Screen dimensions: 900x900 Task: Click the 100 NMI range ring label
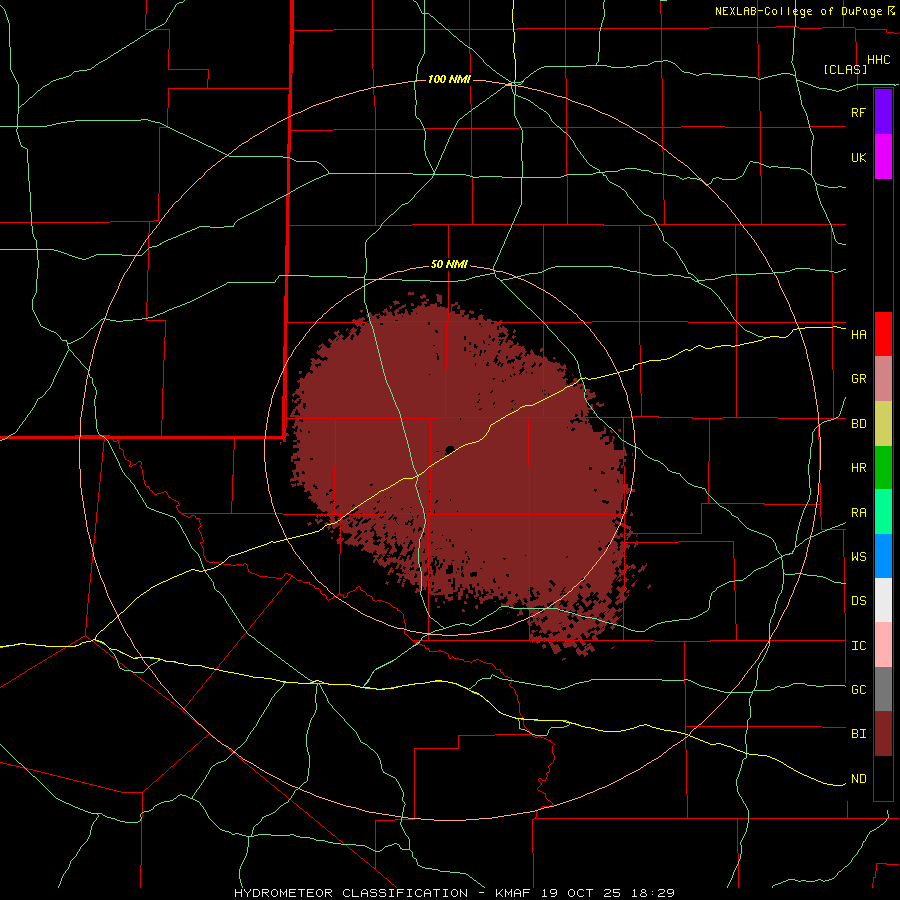pos(449,79)
